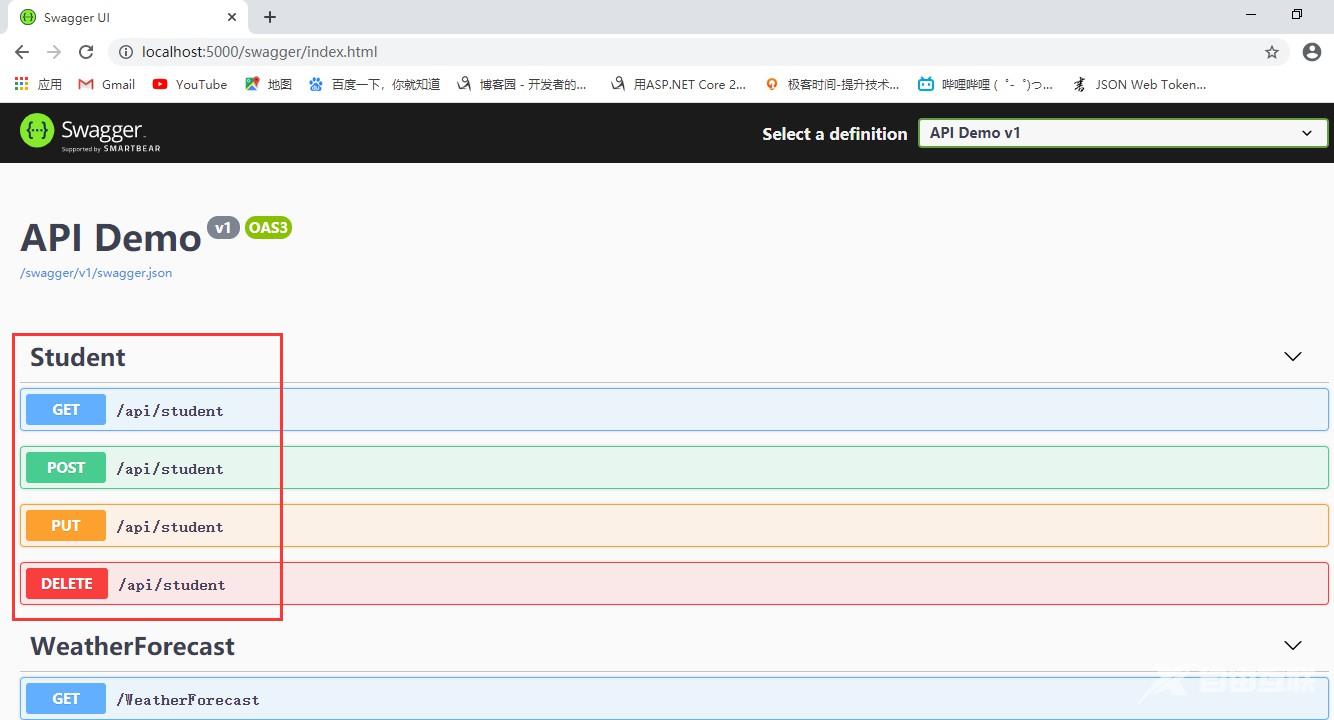Open the /swagger/v1/swagger.json link
This screenshot has width=1334, height=720.
tap(96, 273)
